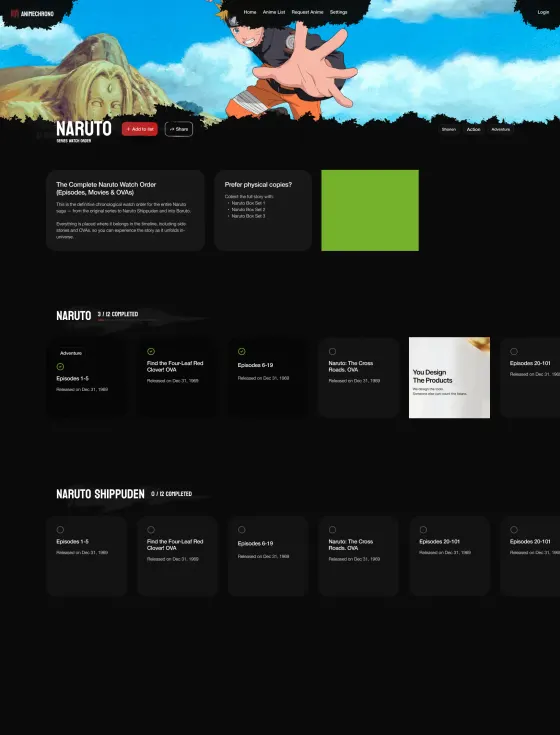Click the plus icon on Add to list
The height and width of the screenshot is (735, 560).
point(128,129)
